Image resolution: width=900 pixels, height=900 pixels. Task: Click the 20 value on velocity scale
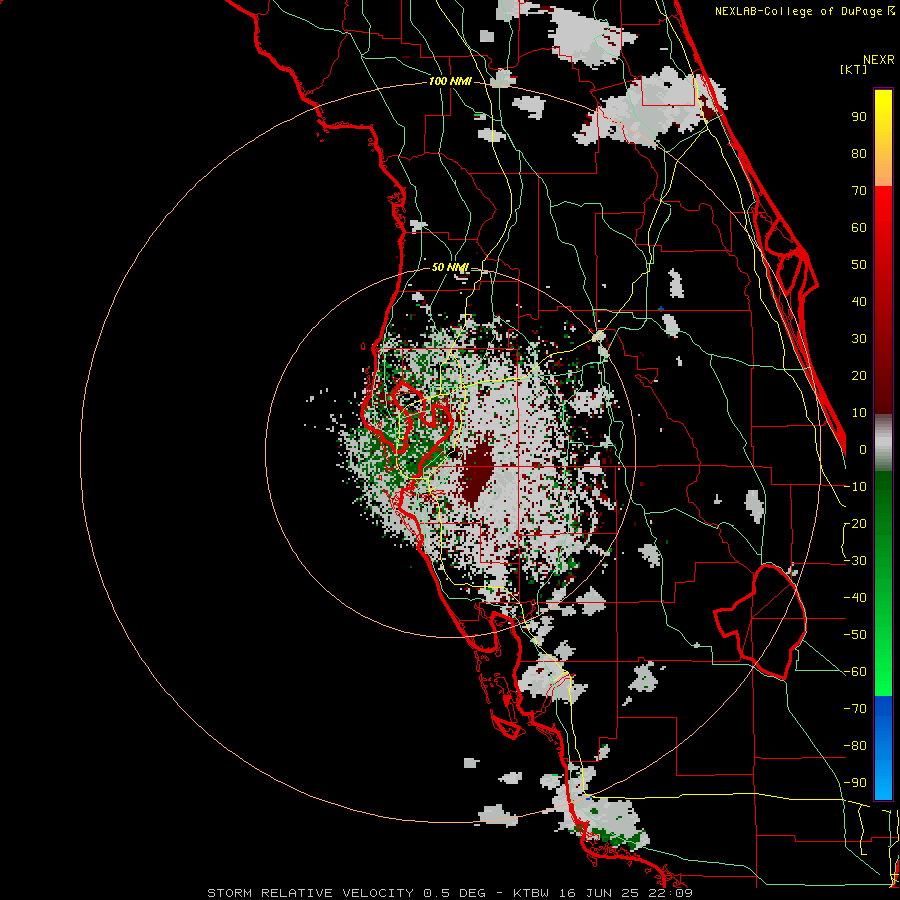[859, 375]
